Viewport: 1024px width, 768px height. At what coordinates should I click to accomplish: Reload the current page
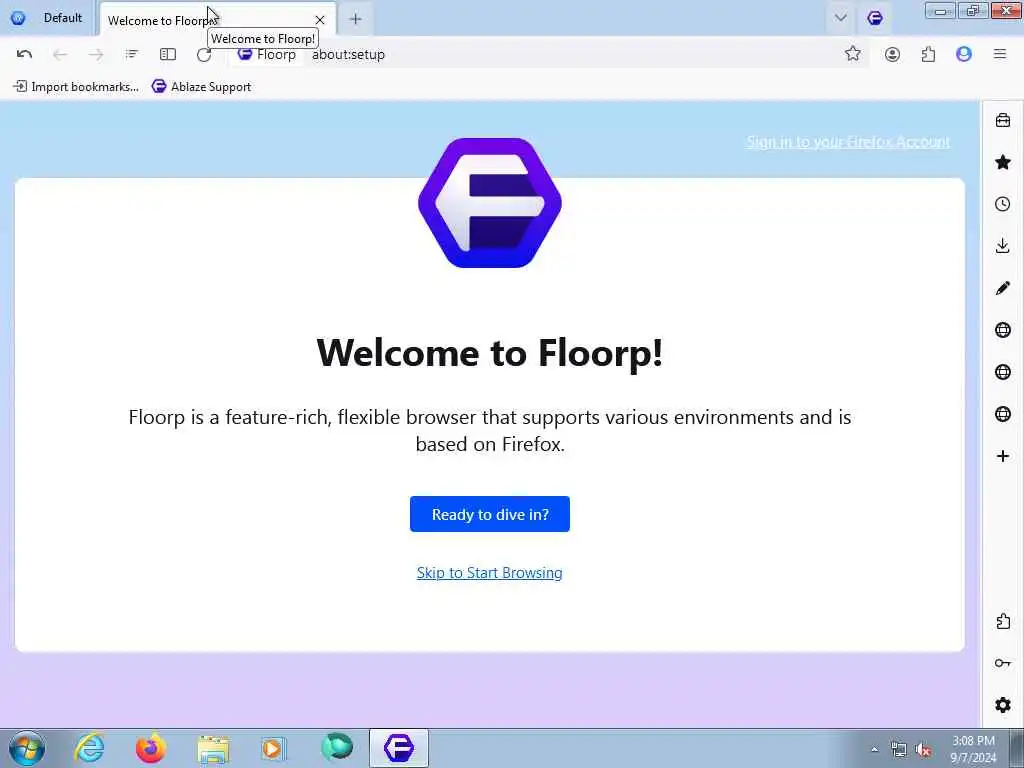204,54
